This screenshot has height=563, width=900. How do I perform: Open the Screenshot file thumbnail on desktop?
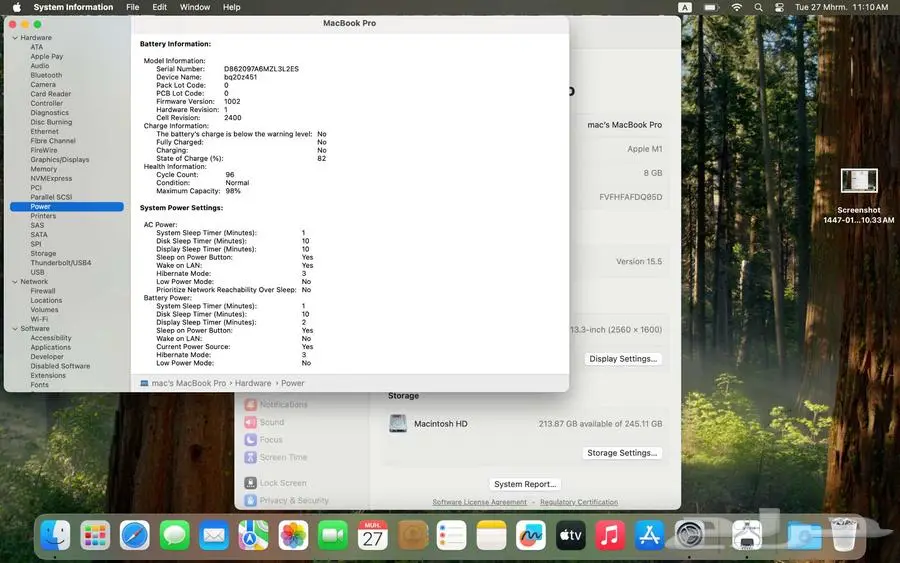(x=859, y=181)
